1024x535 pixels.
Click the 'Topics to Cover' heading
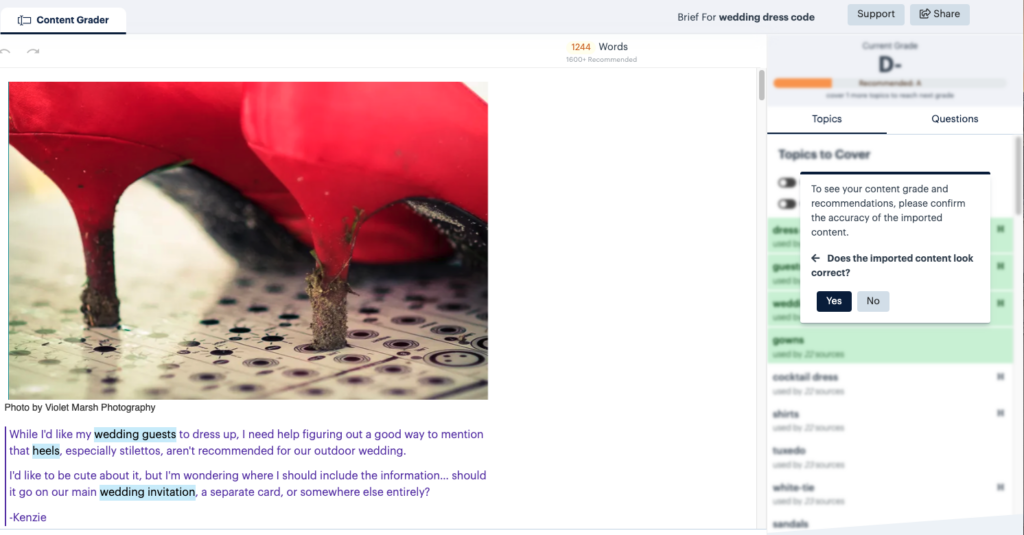click(824, 155)
